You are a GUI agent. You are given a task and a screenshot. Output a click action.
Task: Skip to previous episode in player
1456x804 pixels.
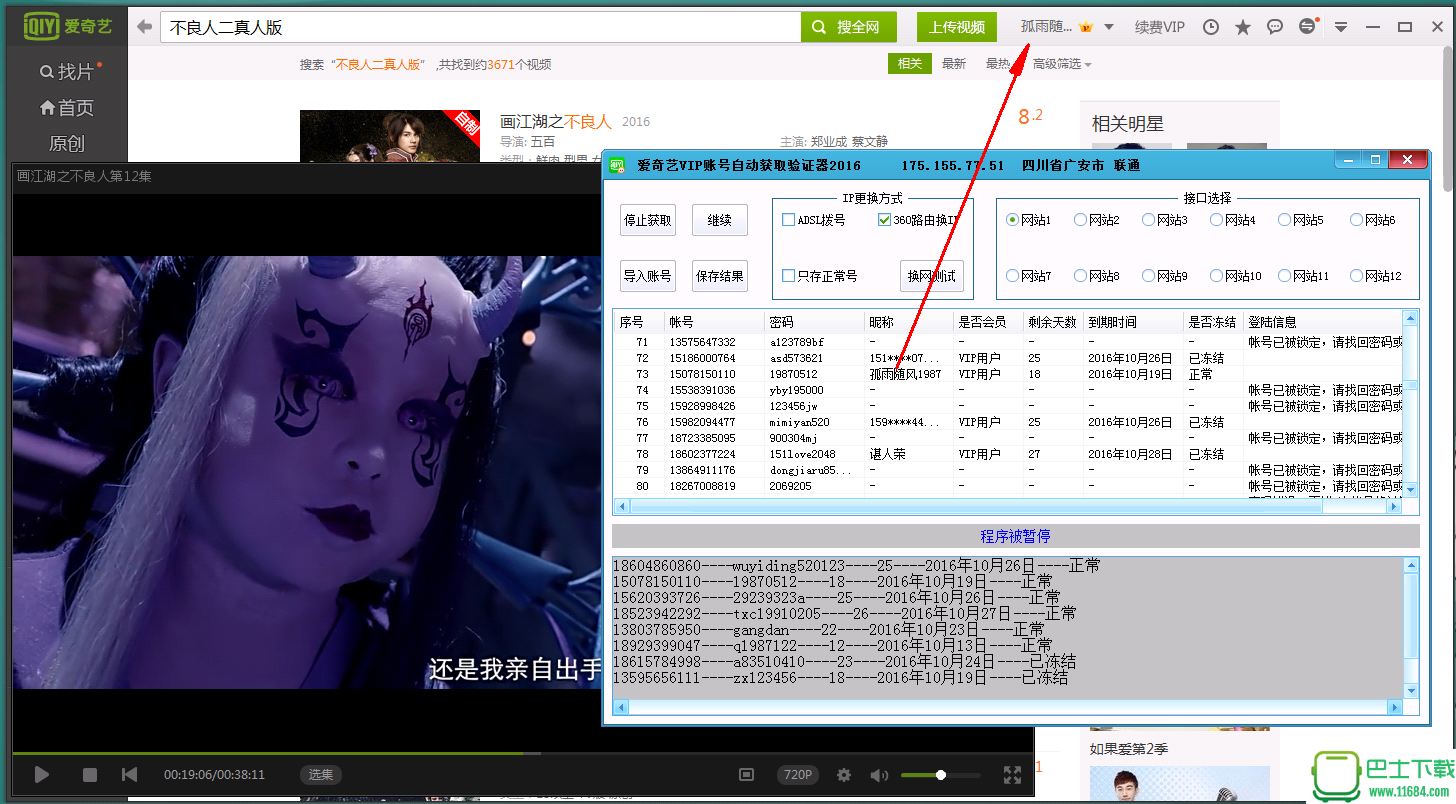pos(129,774)
